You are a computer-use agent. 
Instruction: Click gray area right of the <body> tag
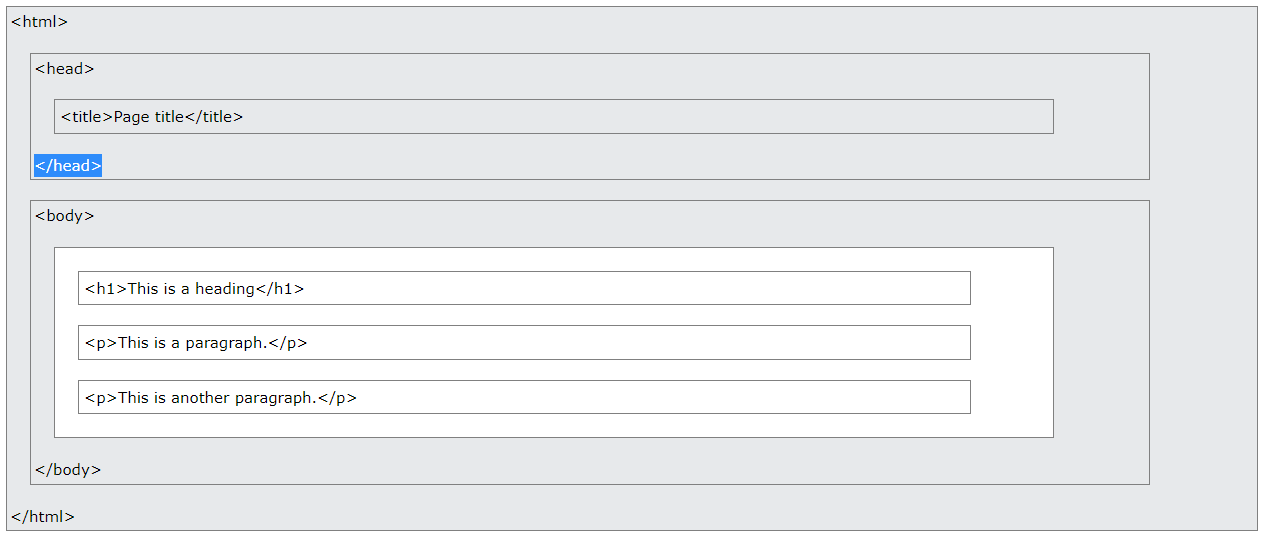click(x=620, y=216)
